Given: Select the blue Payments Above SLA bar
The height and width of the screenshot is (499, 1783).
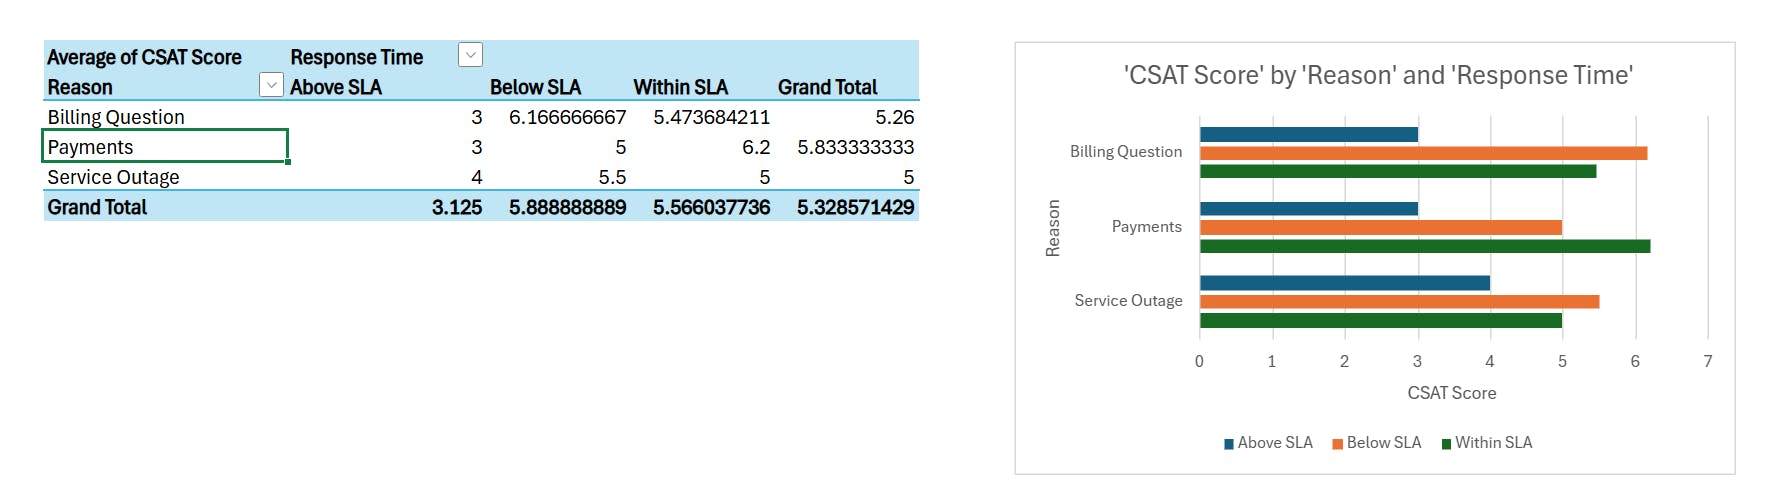Looking at the screenshot, I should click(1309, 208).
